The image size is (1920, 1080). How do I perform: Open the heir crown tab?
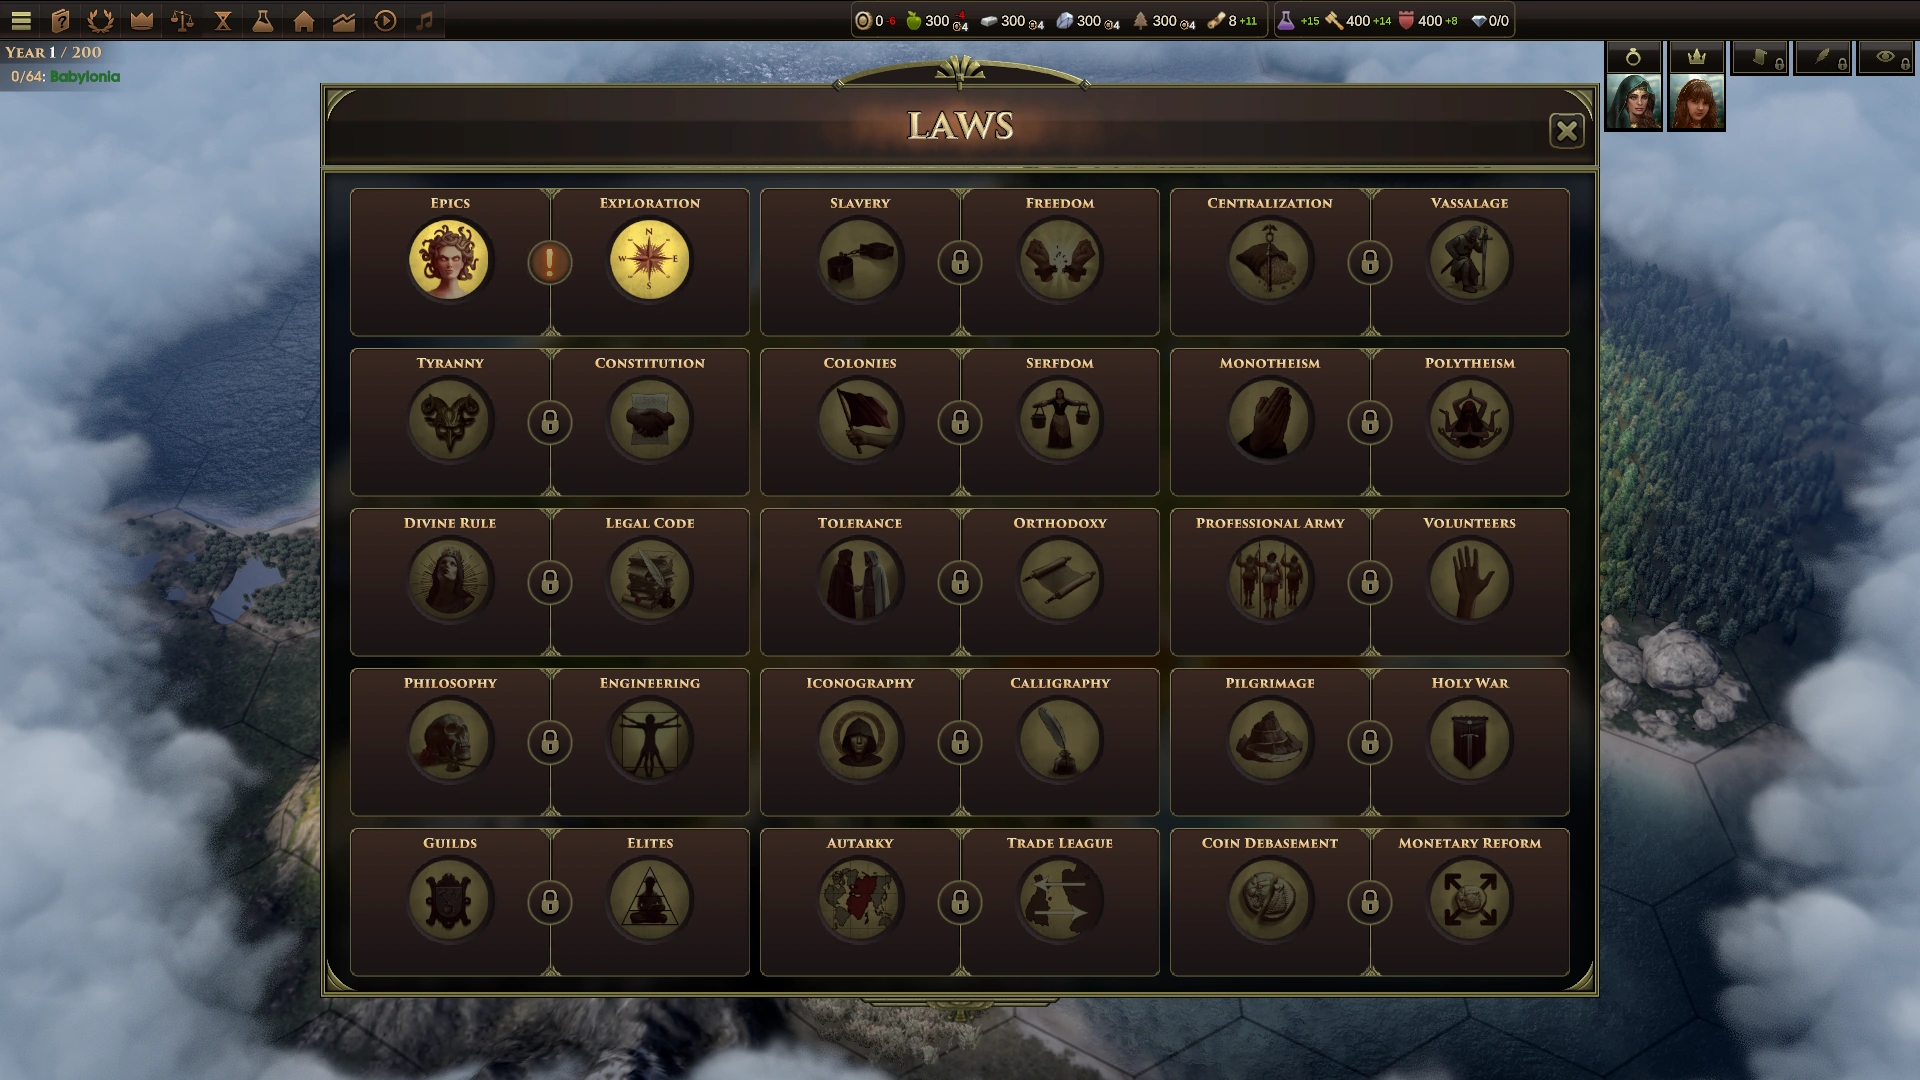pyautogui.click(x=1696, y=57)
